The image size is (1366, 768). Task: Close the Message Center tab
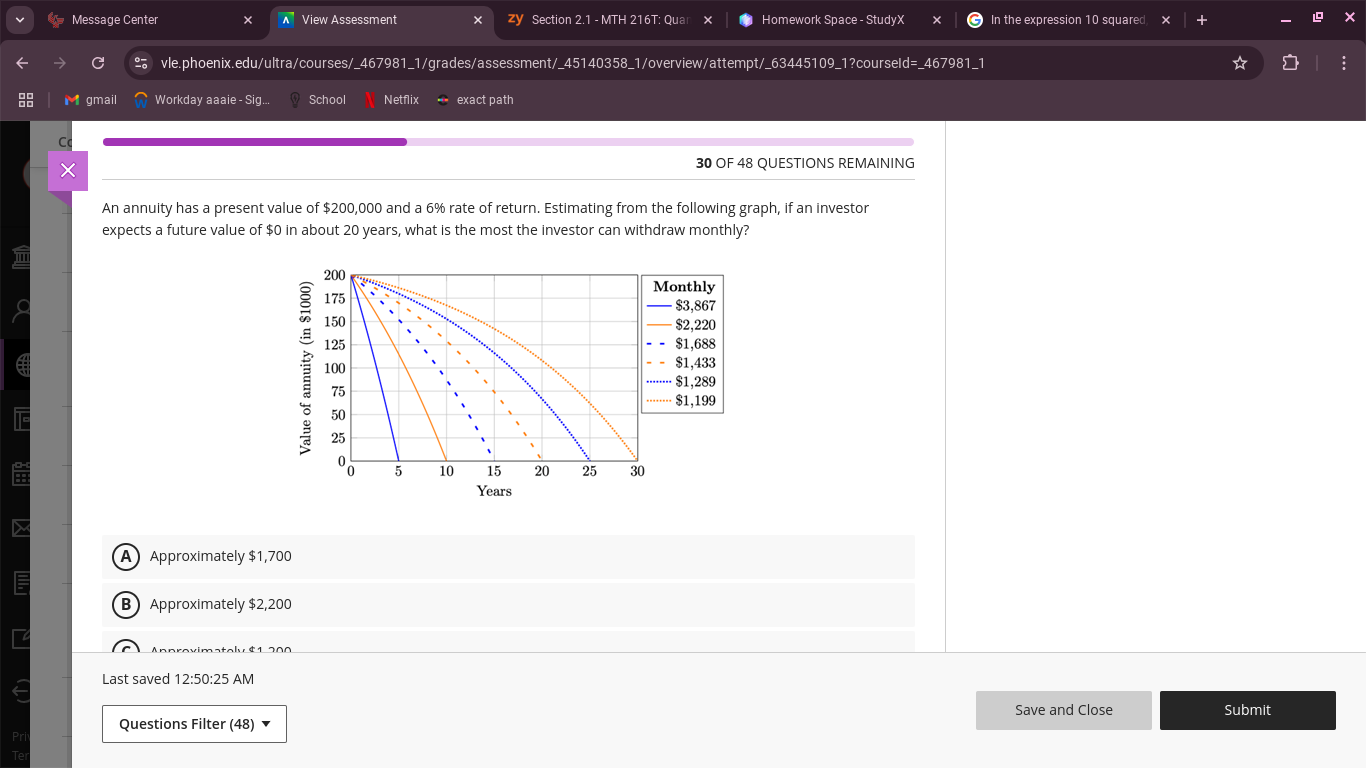click(x=248, y=20)
